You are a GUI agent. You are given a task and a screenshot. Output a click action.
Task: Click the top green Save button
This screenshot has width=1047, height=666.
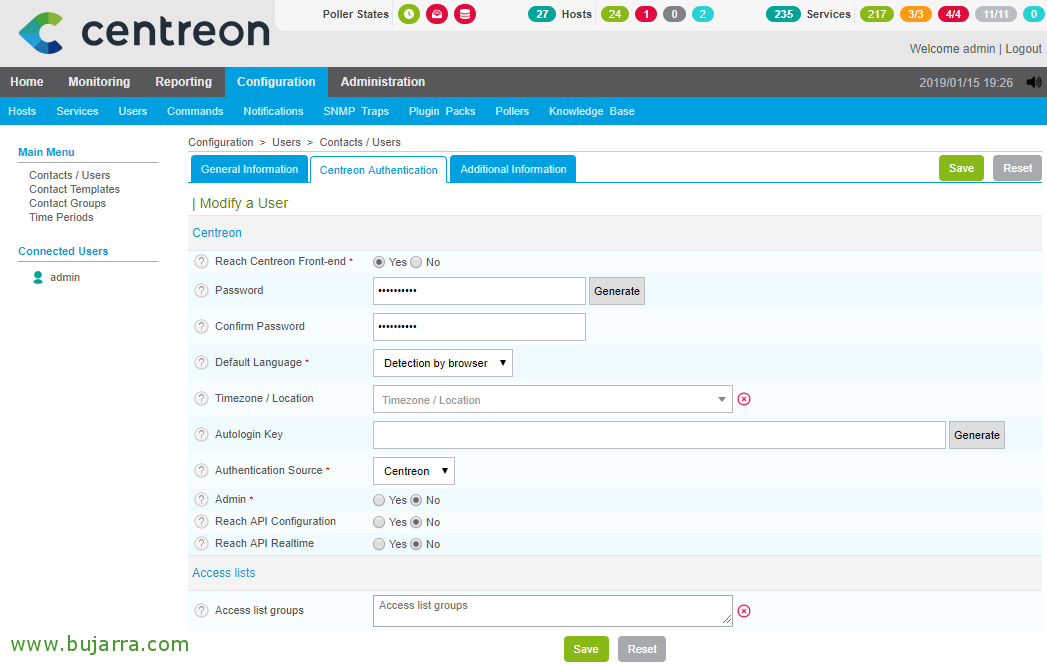962,168
